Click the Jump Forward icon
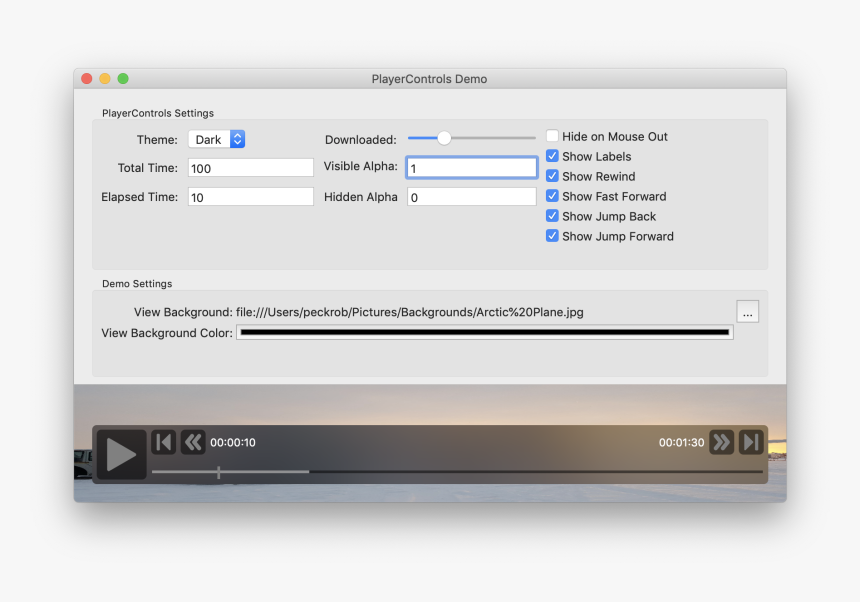Screen dimensions: 860x602 point(749,442)
